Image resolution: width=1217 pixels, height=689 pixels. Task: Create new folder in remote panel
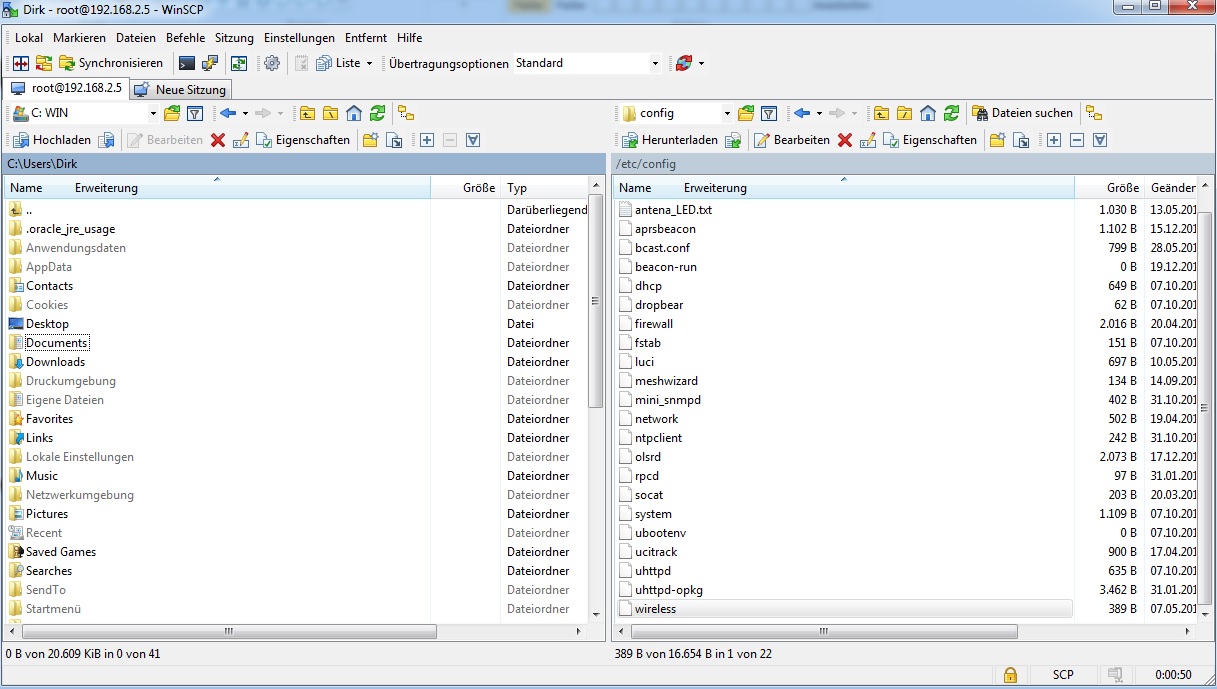pyautogui.click(x=997, y=140)
